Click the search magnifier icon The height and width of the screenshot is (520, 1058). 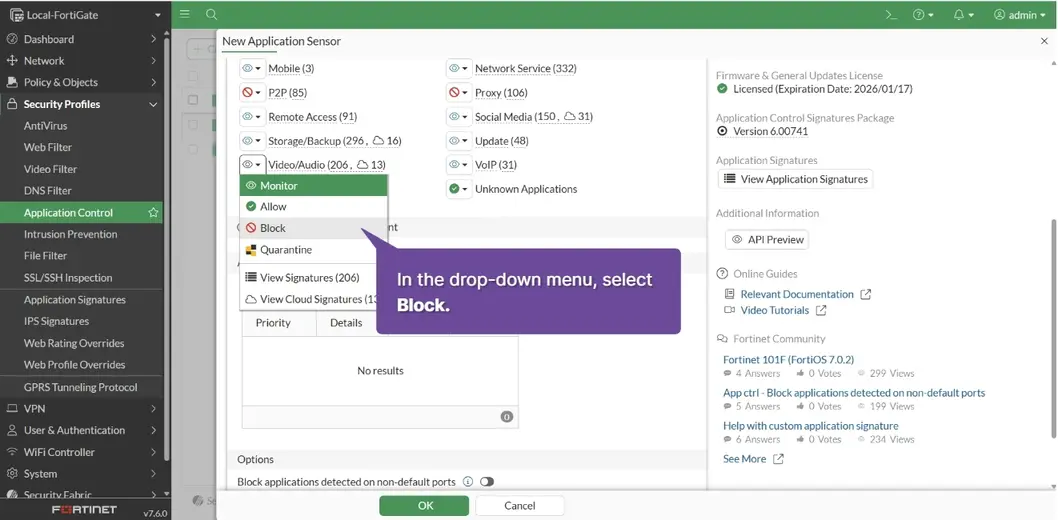[x=211, y=14]
